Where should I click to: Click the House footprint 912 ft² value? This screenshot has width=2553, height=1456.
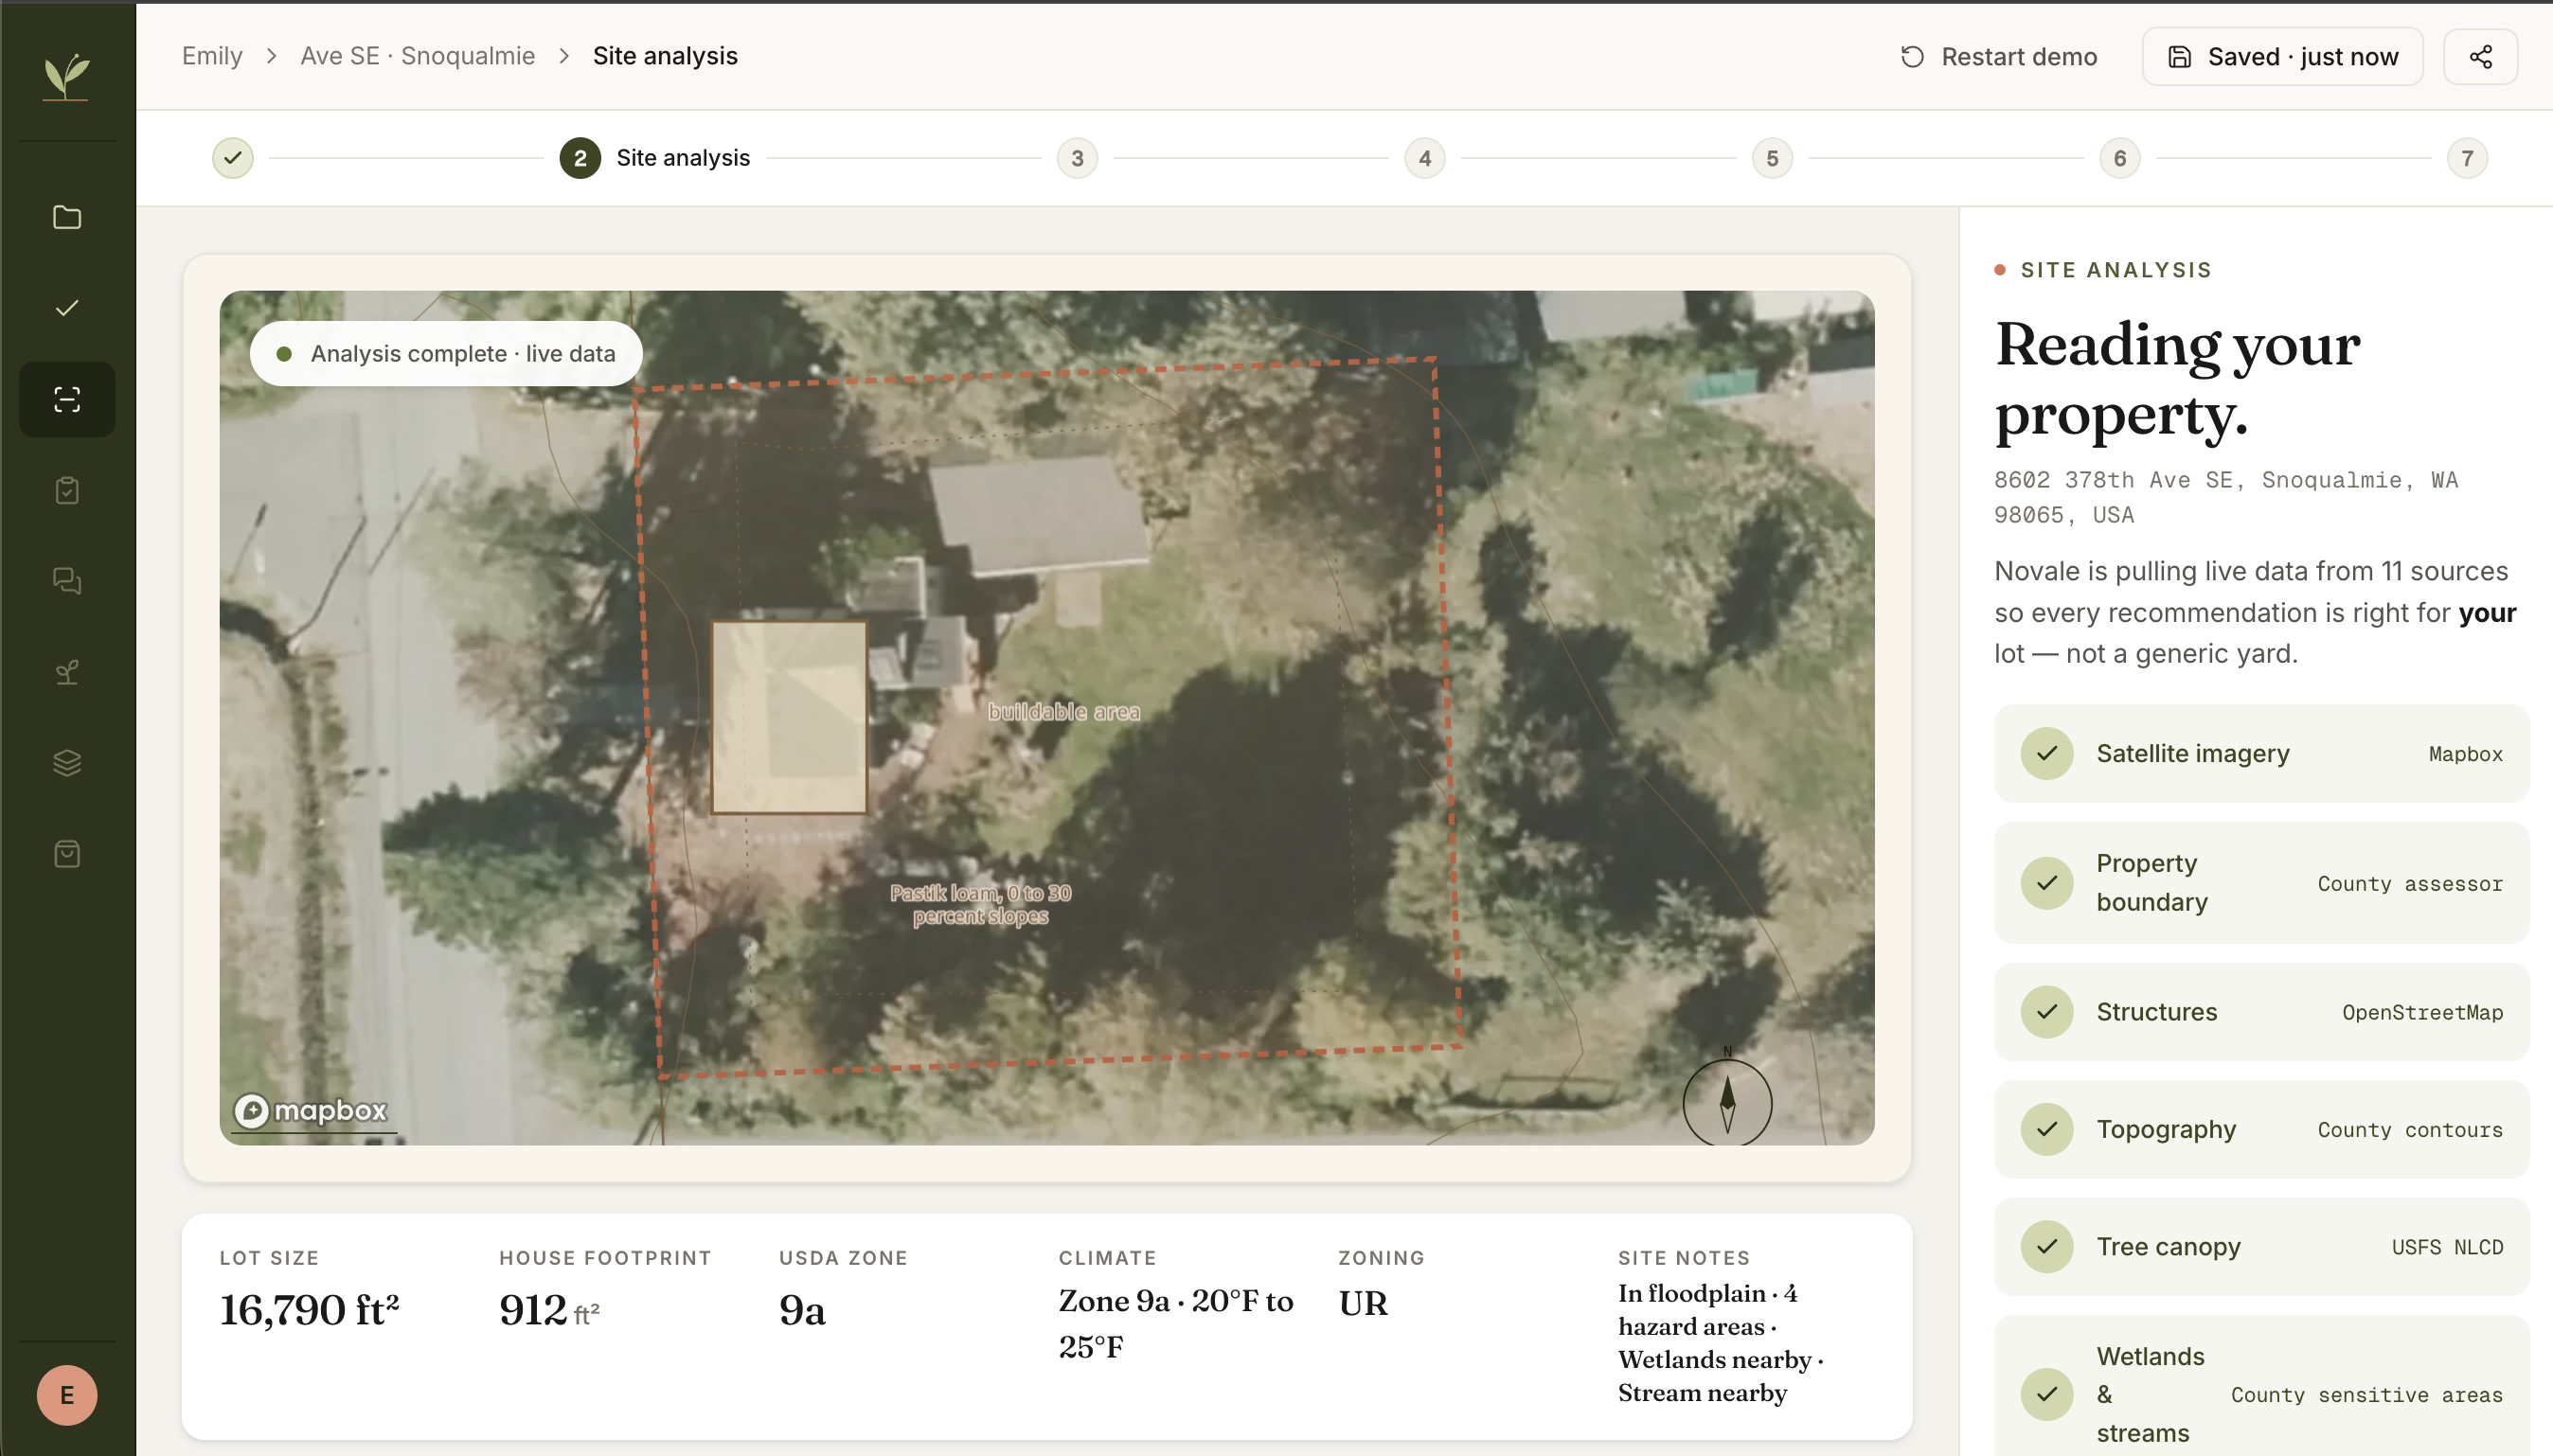(x=549, y=1310)
